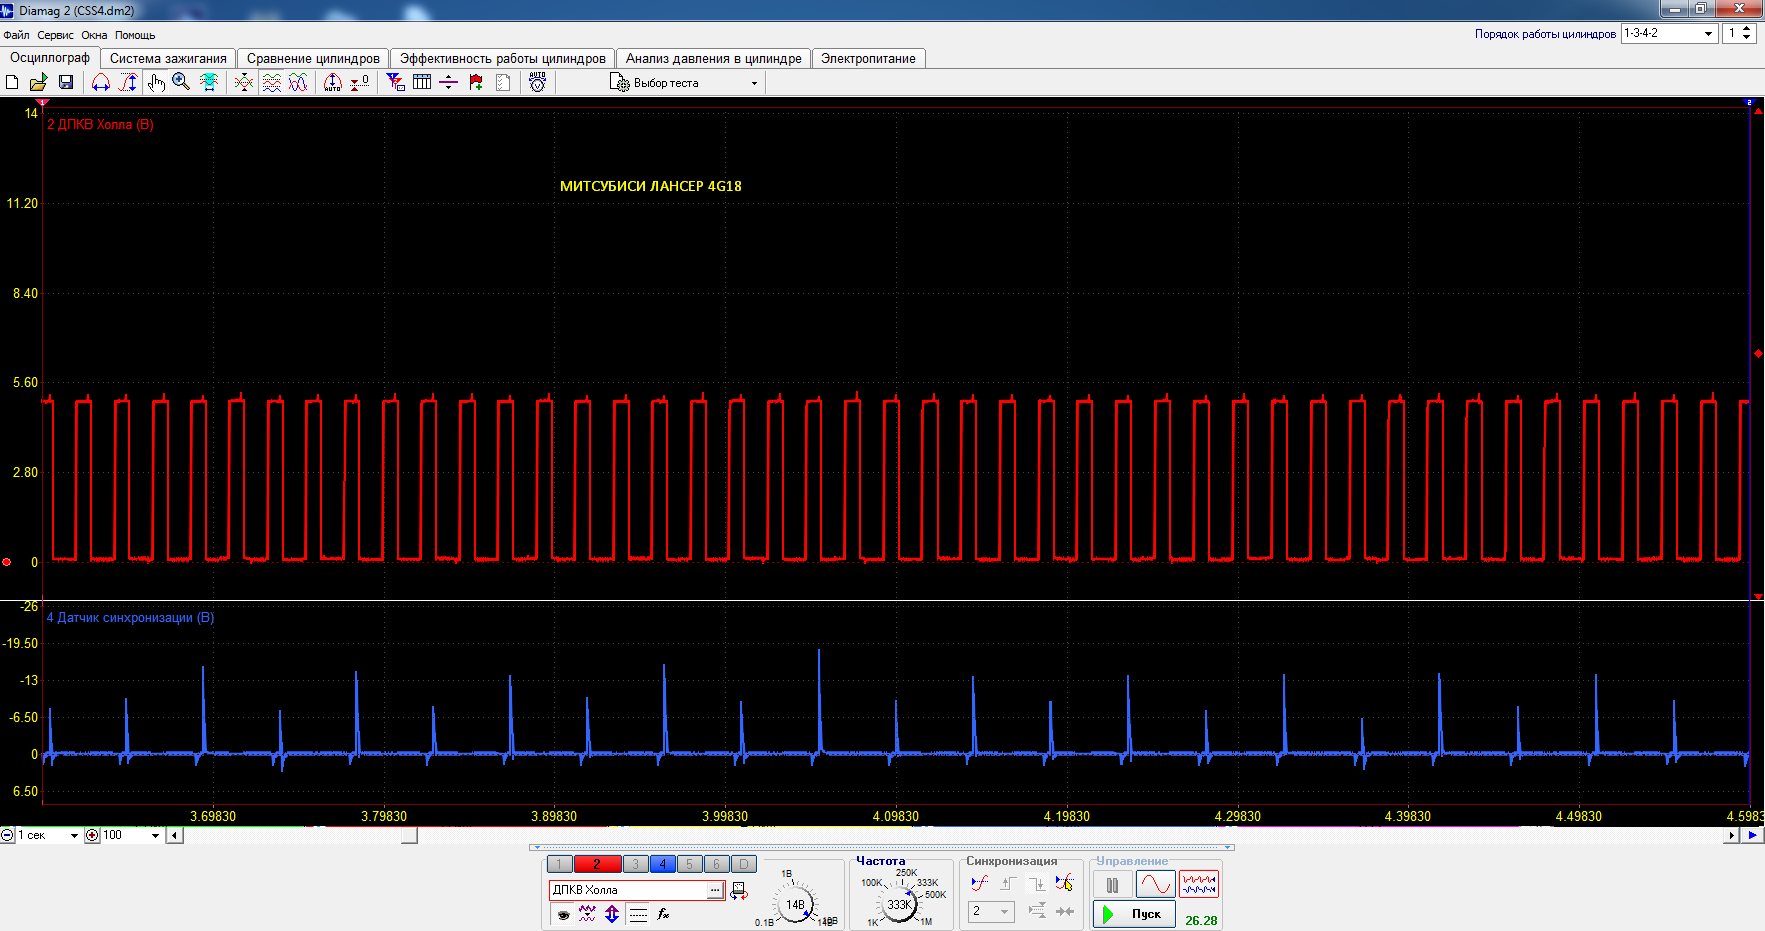Expand the 100 zoom value dropdown
The image size is (1765, 931).
[155, 836]
